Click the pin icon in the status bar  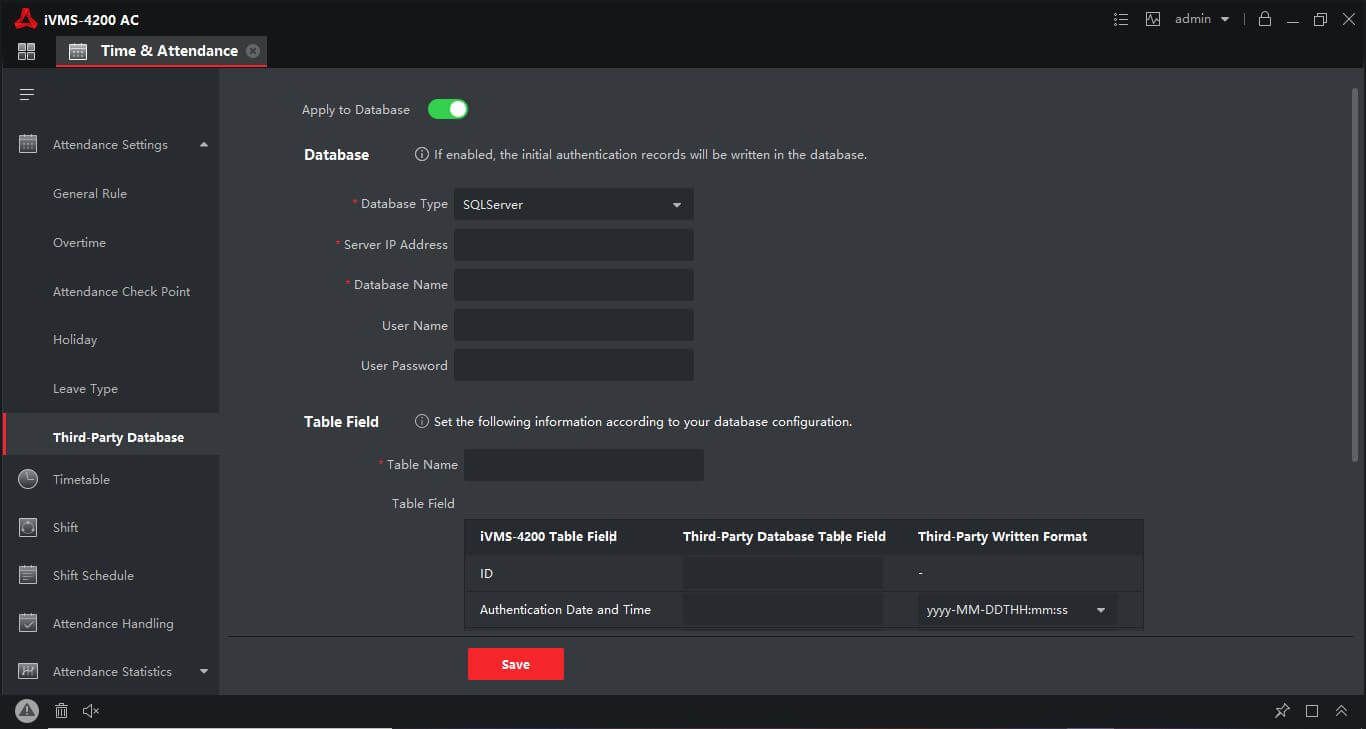(x=1282, y=711)
